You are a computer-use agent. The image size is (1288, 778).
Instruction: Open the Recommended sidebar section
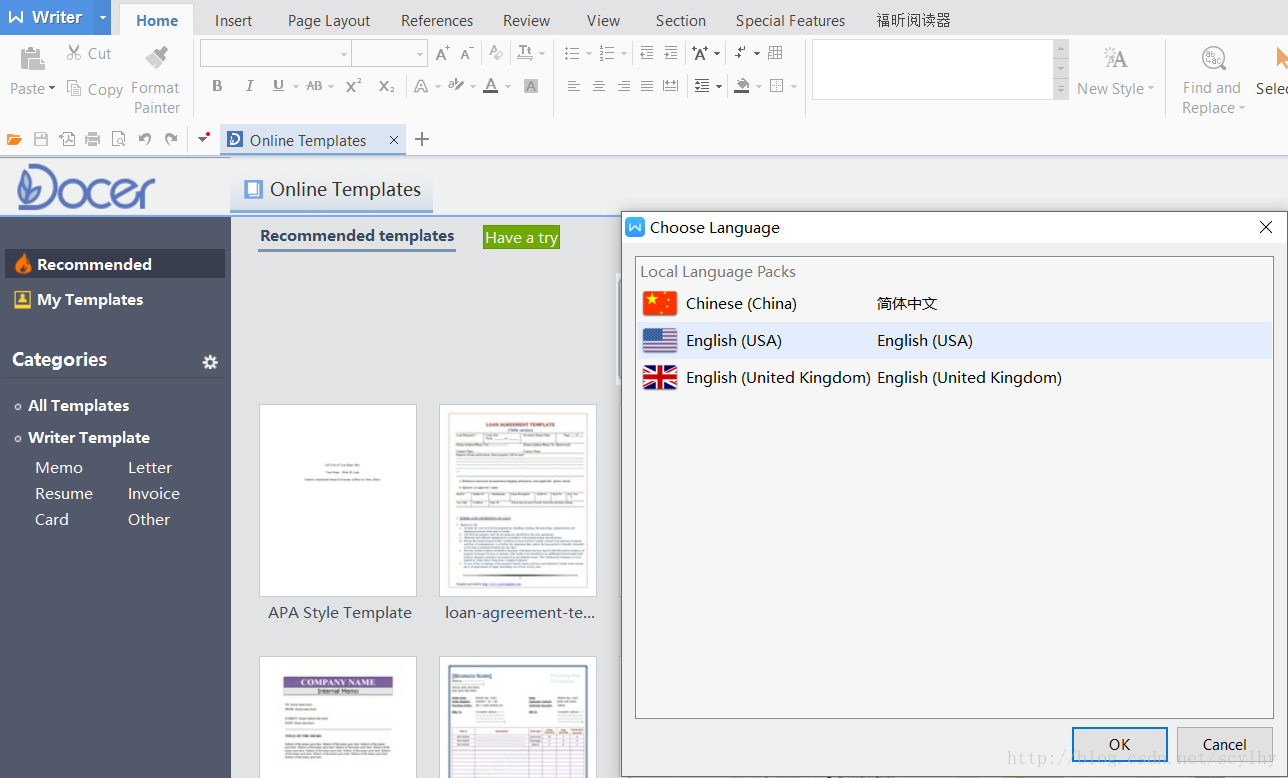coord(115,264)
